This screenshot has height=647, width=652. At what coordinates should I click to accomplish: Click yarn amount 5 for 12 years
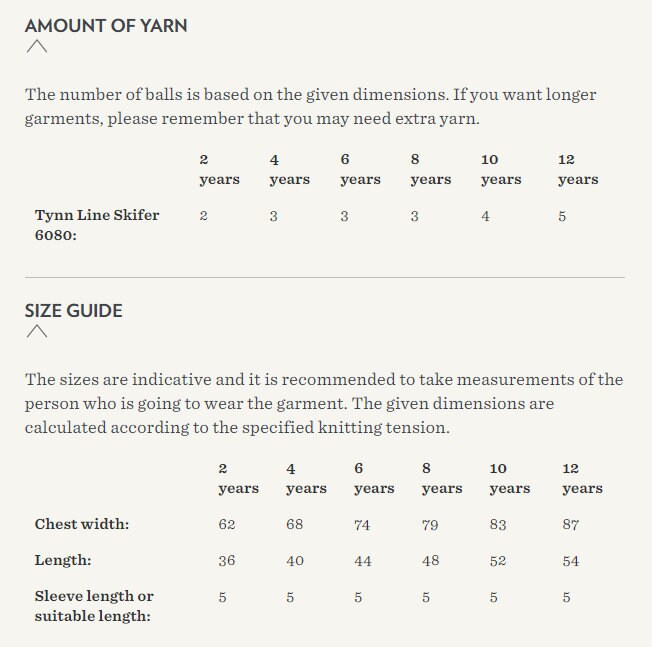pos(562,216)
